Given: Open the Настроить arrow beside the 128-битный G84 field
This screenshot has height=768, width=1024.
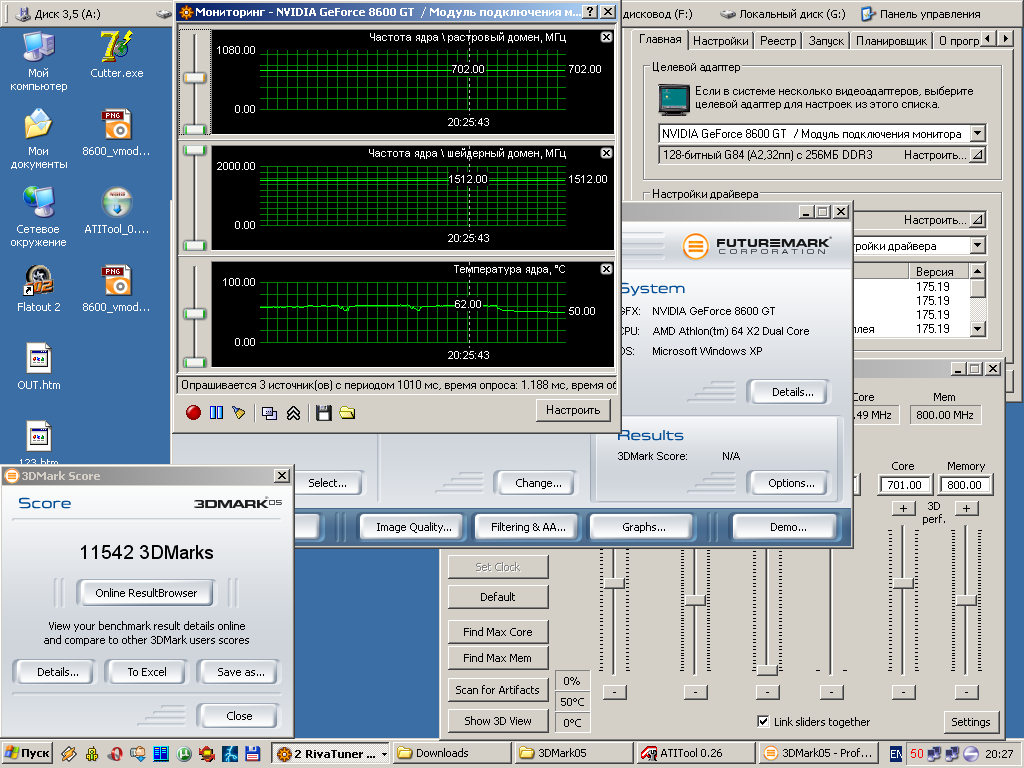Looking at the screenshot, I should point(978,155).
